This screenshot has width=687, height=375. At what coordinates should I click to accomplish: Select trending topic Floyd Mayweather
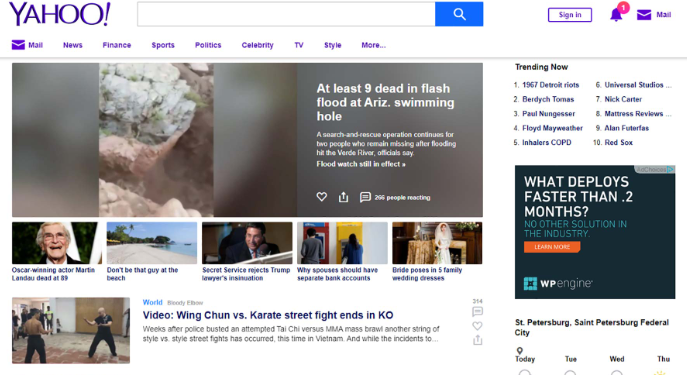coord(552,128)
